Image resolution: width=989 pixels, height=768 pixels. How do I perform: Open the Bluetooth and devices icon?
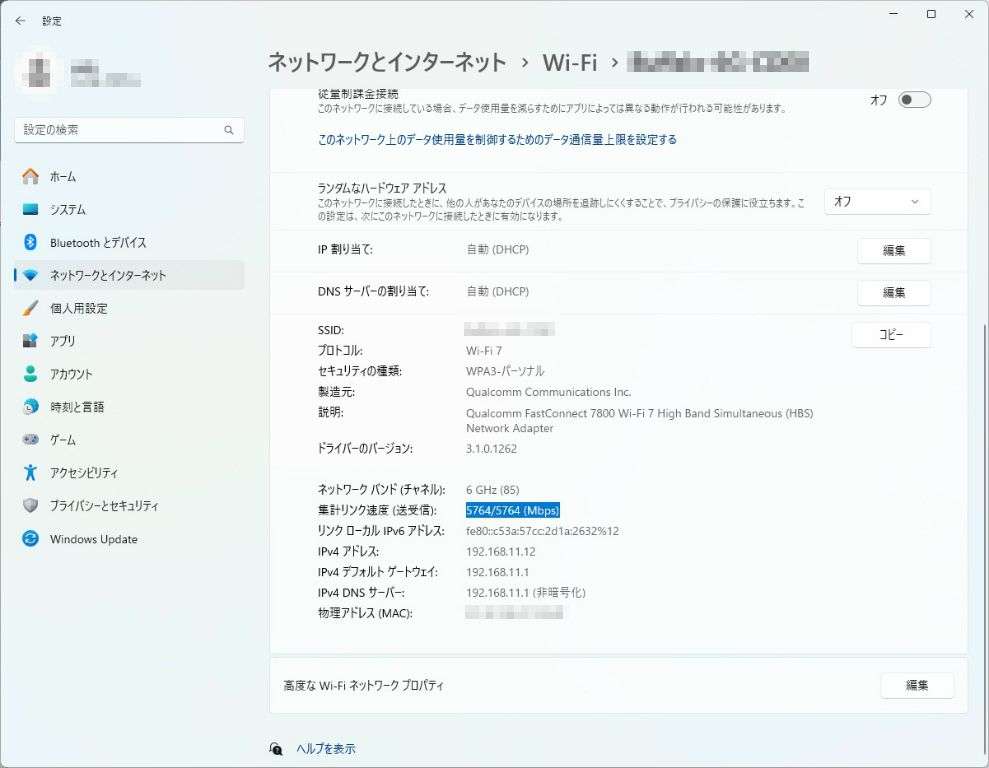(30, 243)
